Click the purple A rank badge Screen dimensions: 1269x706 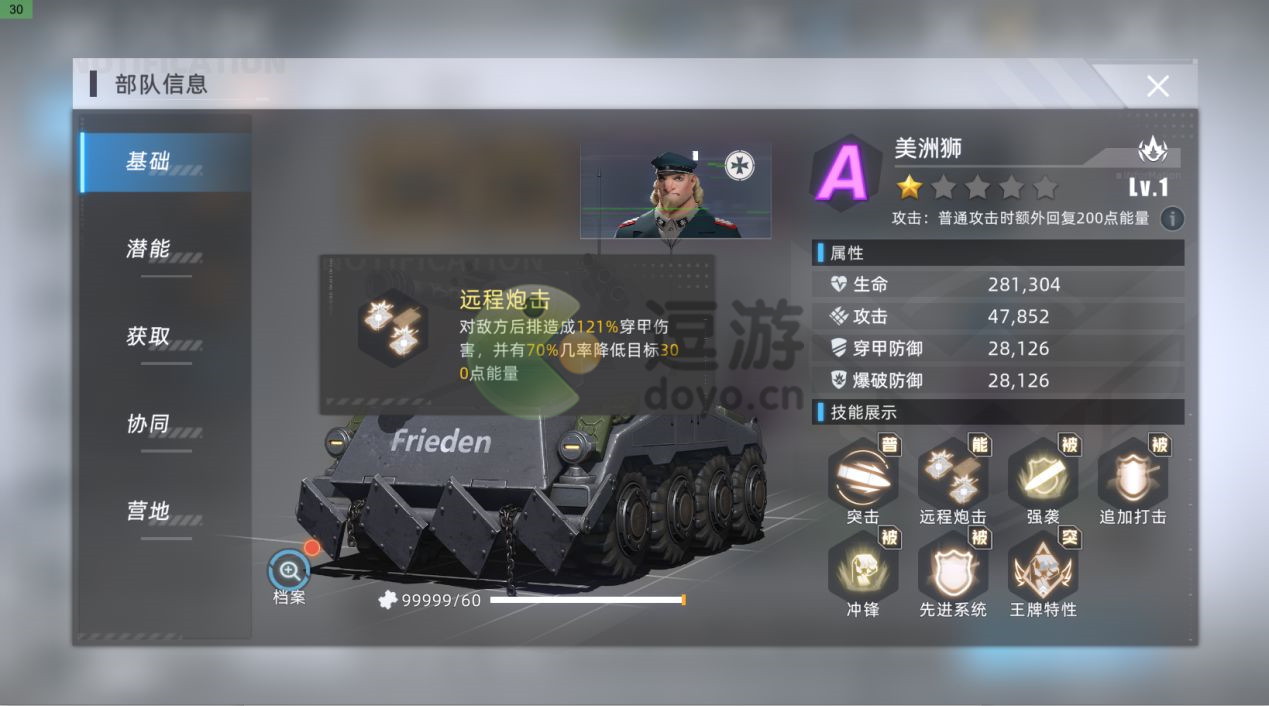click(845, 174)
